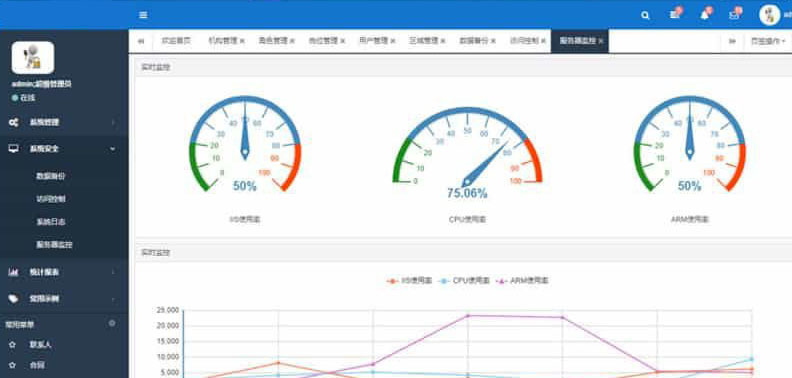The image size is (792, 378).
Task: Switch to the 欢迎首页 tab
Action: [176, 41]
